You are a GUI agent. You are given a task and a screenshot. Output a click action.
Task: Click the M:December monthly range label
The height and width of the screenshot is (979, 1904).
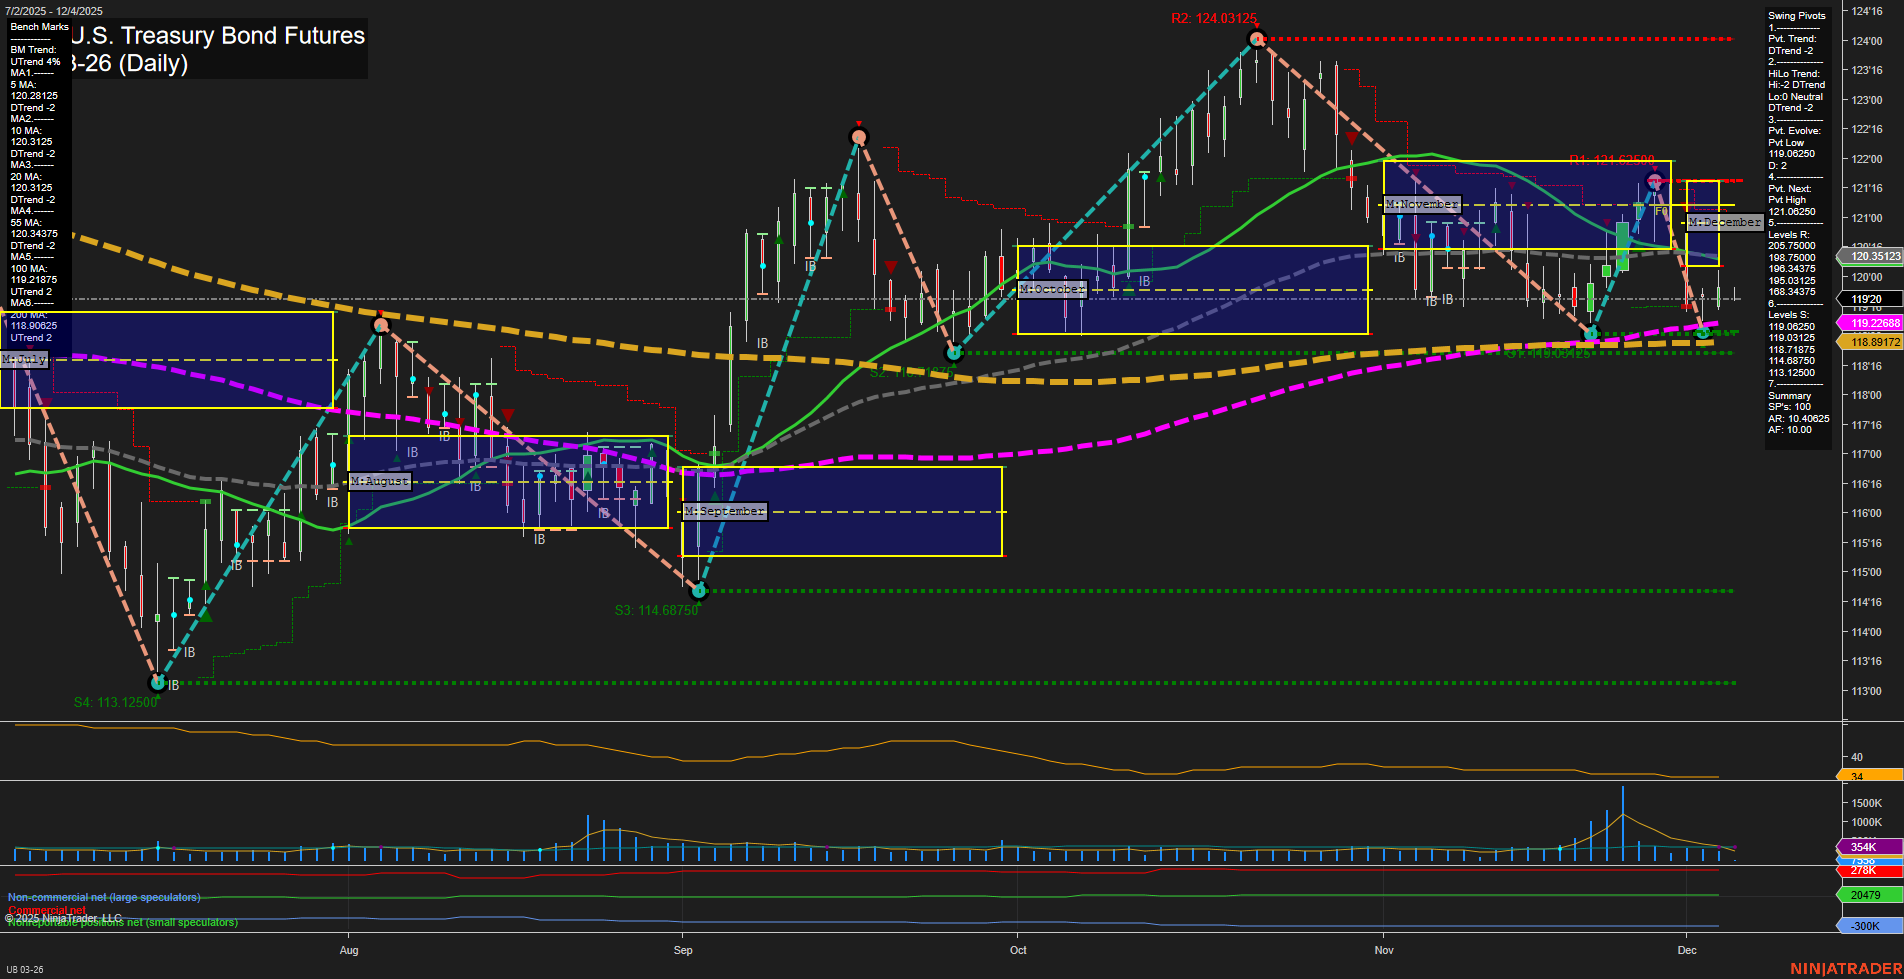[x=1724, y=222]
